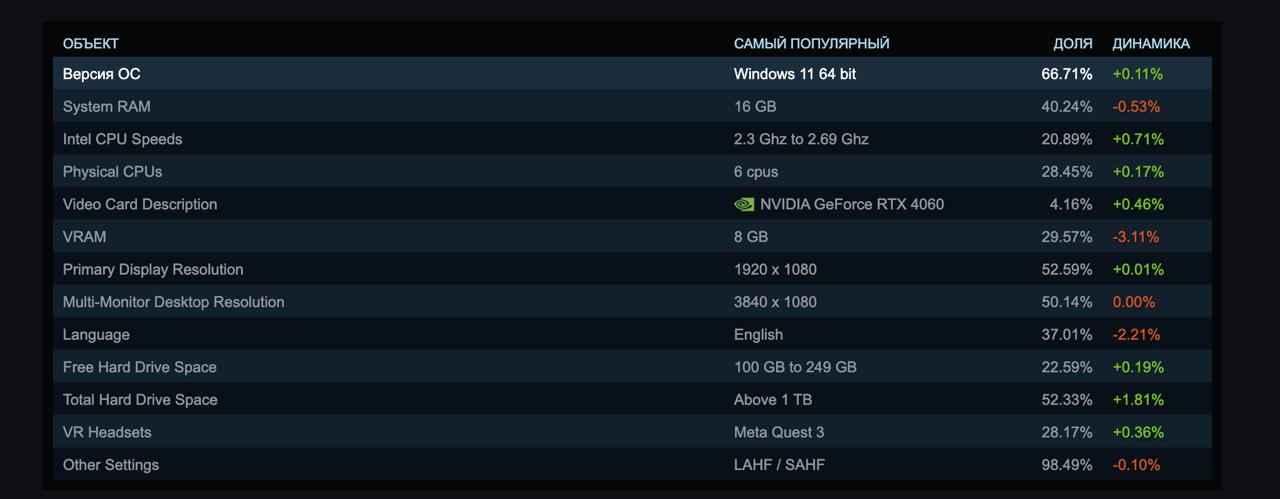The image size is (1280, 499).
Task: Expand the VRAM category label
Action: tap(85, 237)
